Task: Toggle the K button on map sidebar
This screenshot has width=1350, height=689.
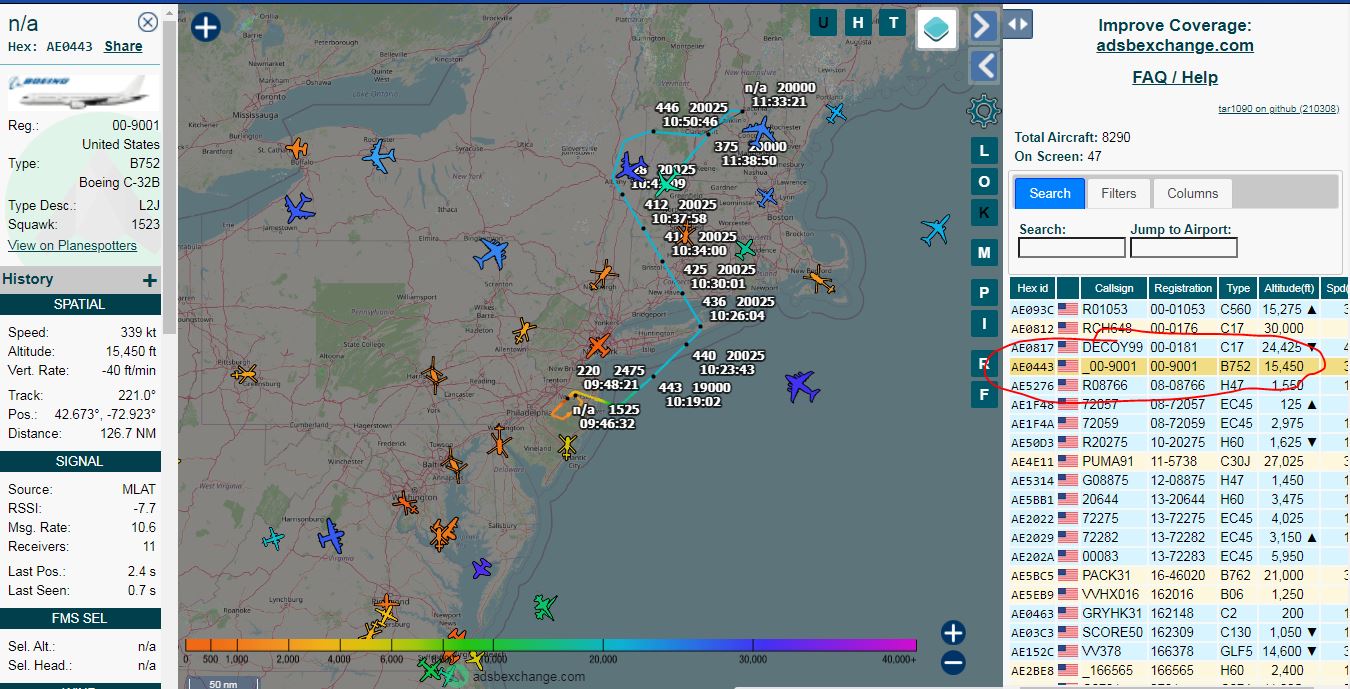Action: click(x=984, y=212)
